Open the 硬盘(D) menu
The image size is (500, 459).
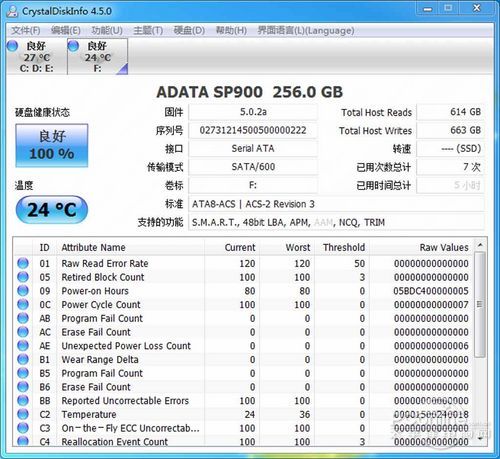pyautogui.click(x=189, y=31)
